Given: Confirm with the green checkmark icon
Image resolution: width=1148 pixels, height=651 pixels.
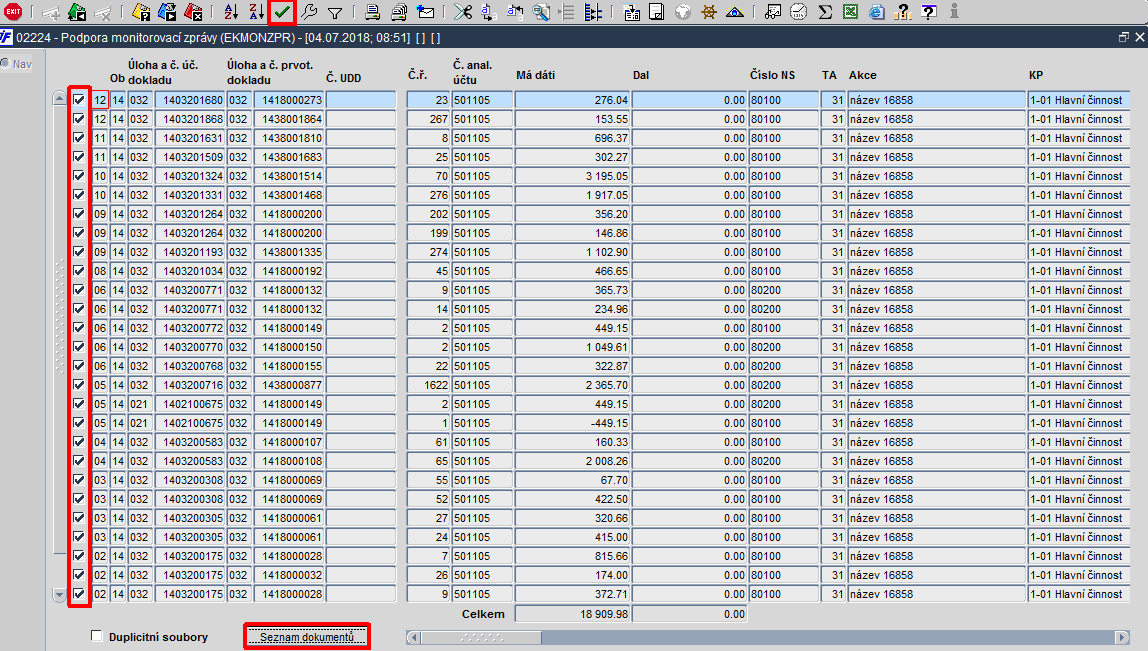Looking at the screenshot, I should tap(282, 12).
